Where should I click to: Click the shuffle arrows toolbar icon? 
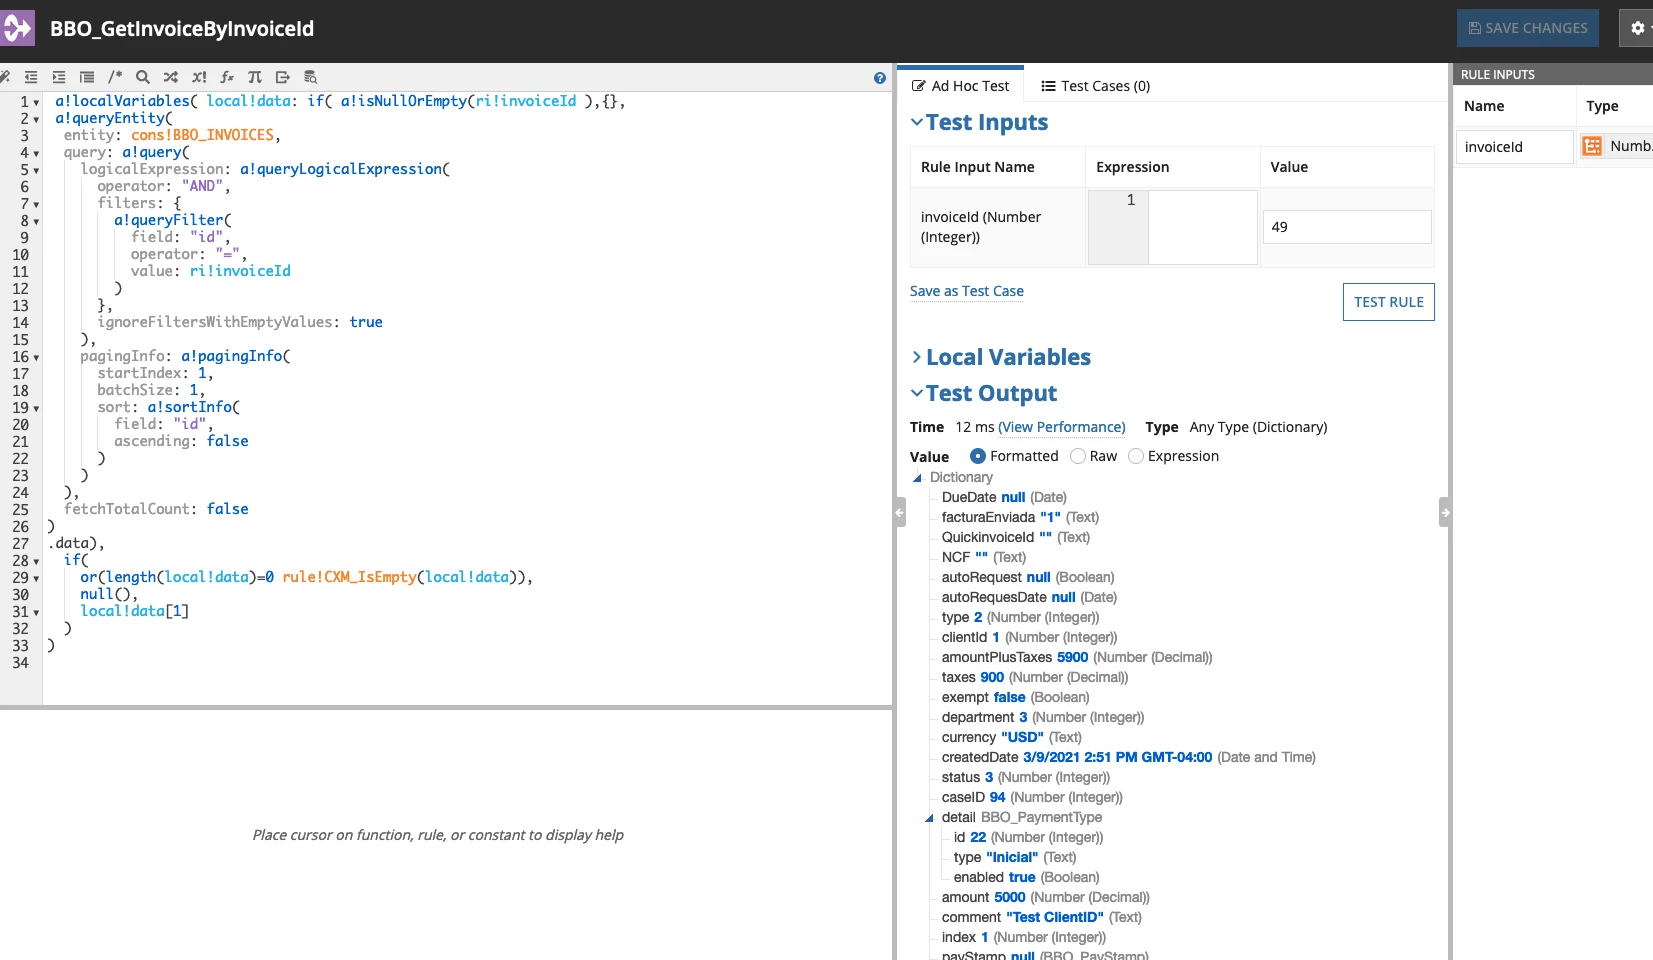coord(171,77)
